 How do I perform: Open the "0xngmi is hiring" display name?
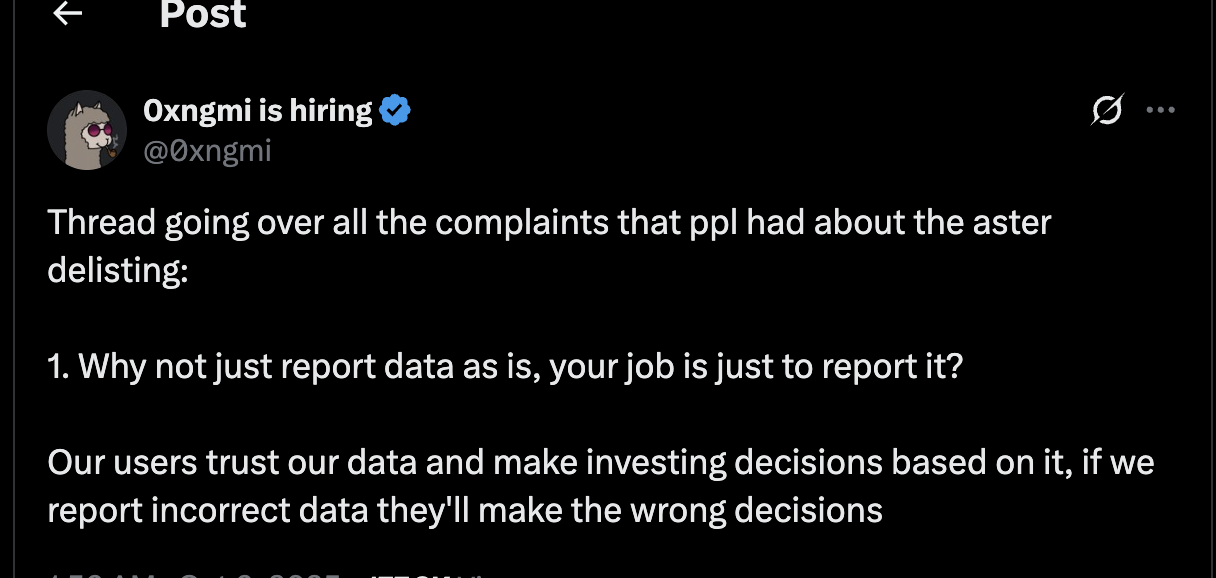tap(258, 110)
